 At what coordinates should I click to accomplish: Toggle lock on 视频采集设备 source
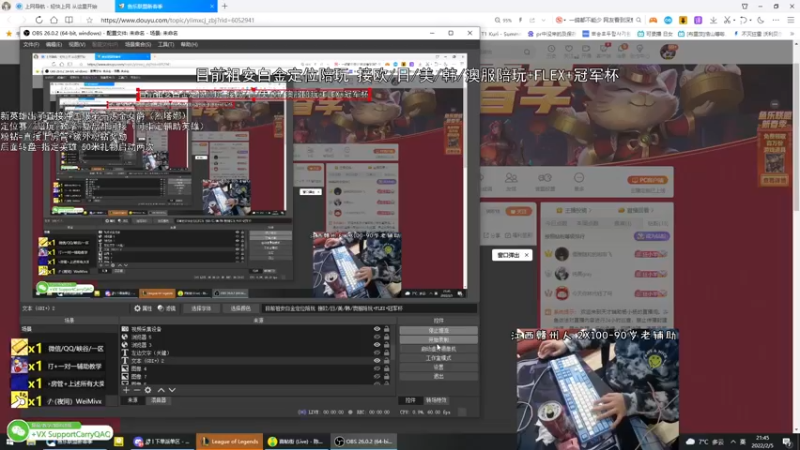[386, 329]
